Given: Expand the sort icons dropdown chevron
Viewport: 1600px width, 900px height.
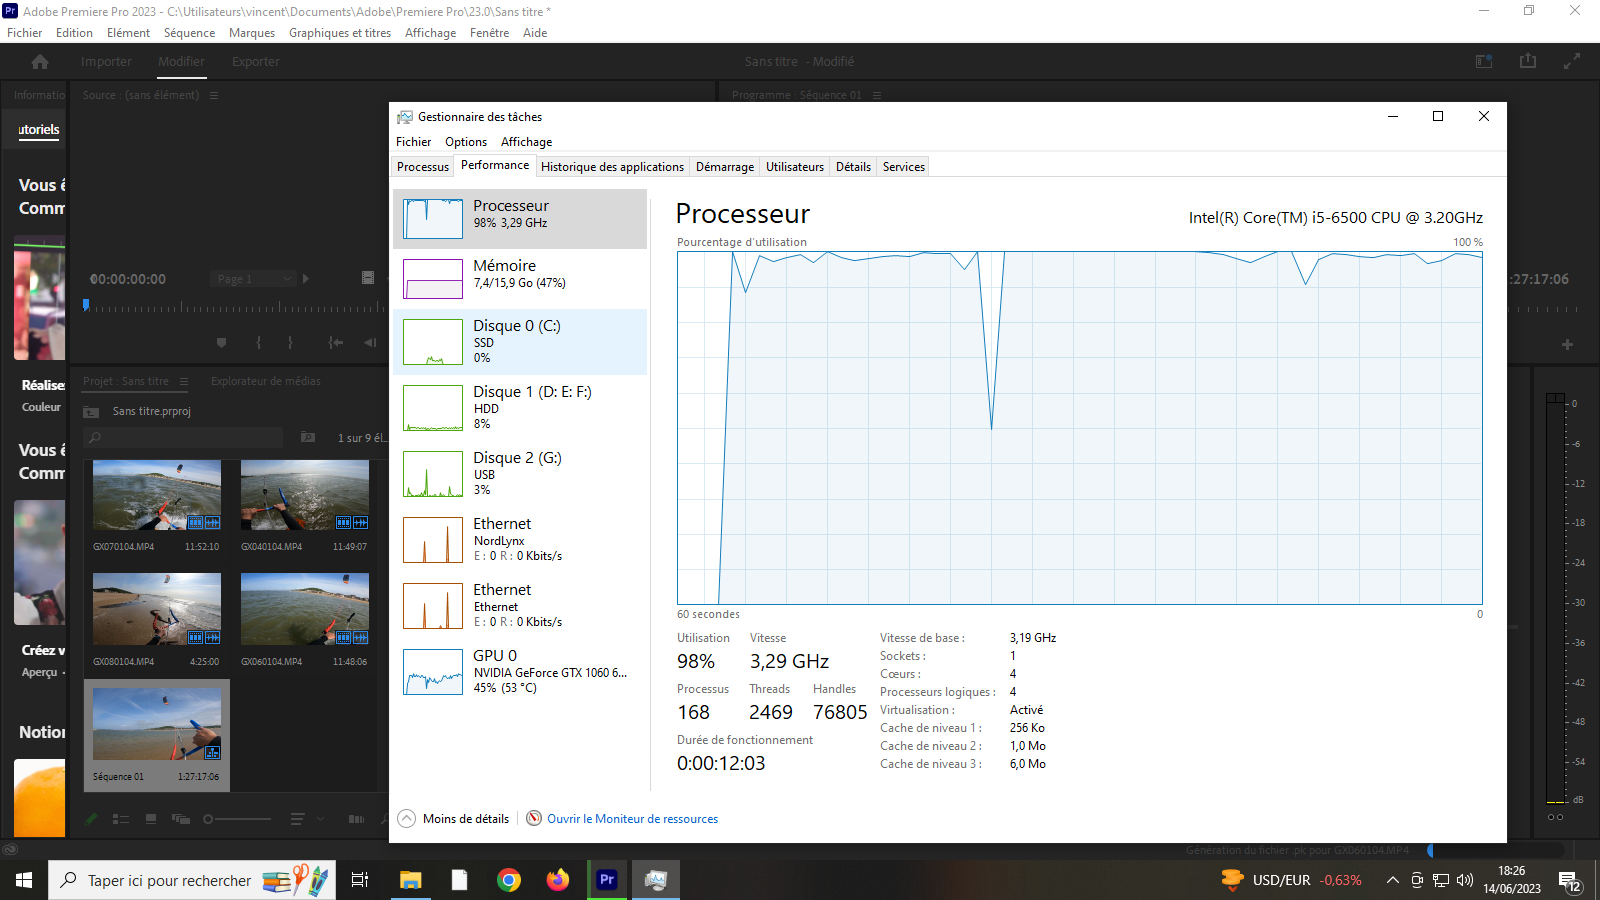Looking at the screenshot, I should pyautogui.click(x=321, y=819).
